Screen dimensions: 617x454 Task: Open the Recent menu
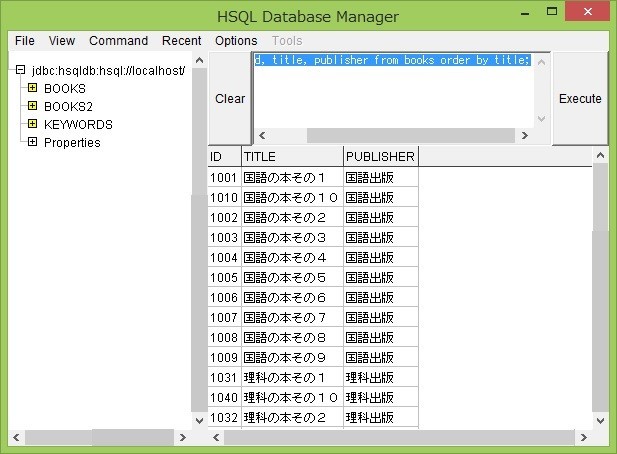pos(181,41)
